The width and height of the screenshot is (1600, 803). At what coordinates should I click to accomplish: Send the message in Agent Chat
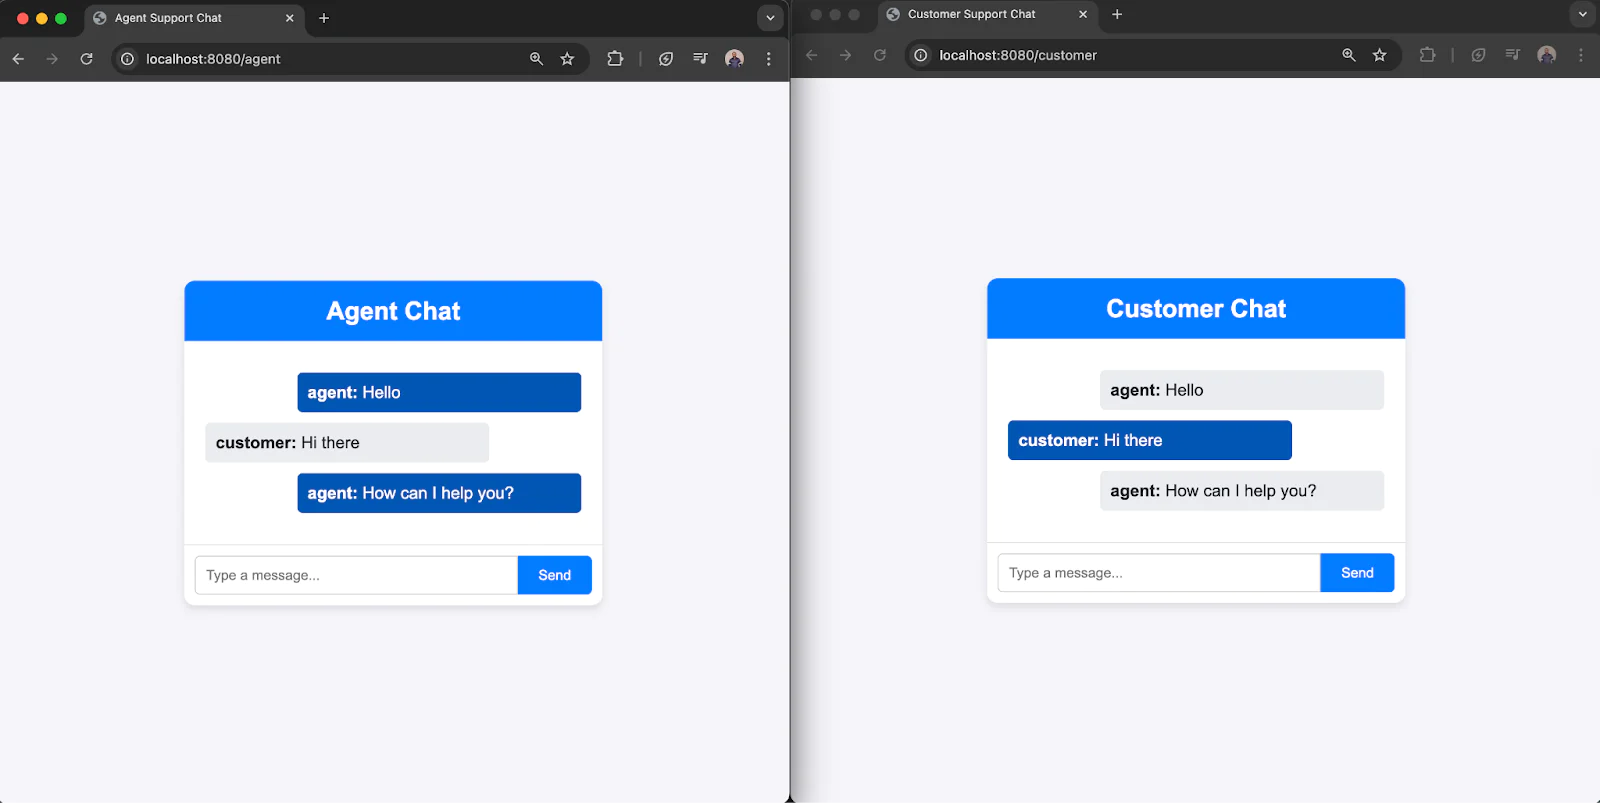pyautogui.click(x=555, y=575)
